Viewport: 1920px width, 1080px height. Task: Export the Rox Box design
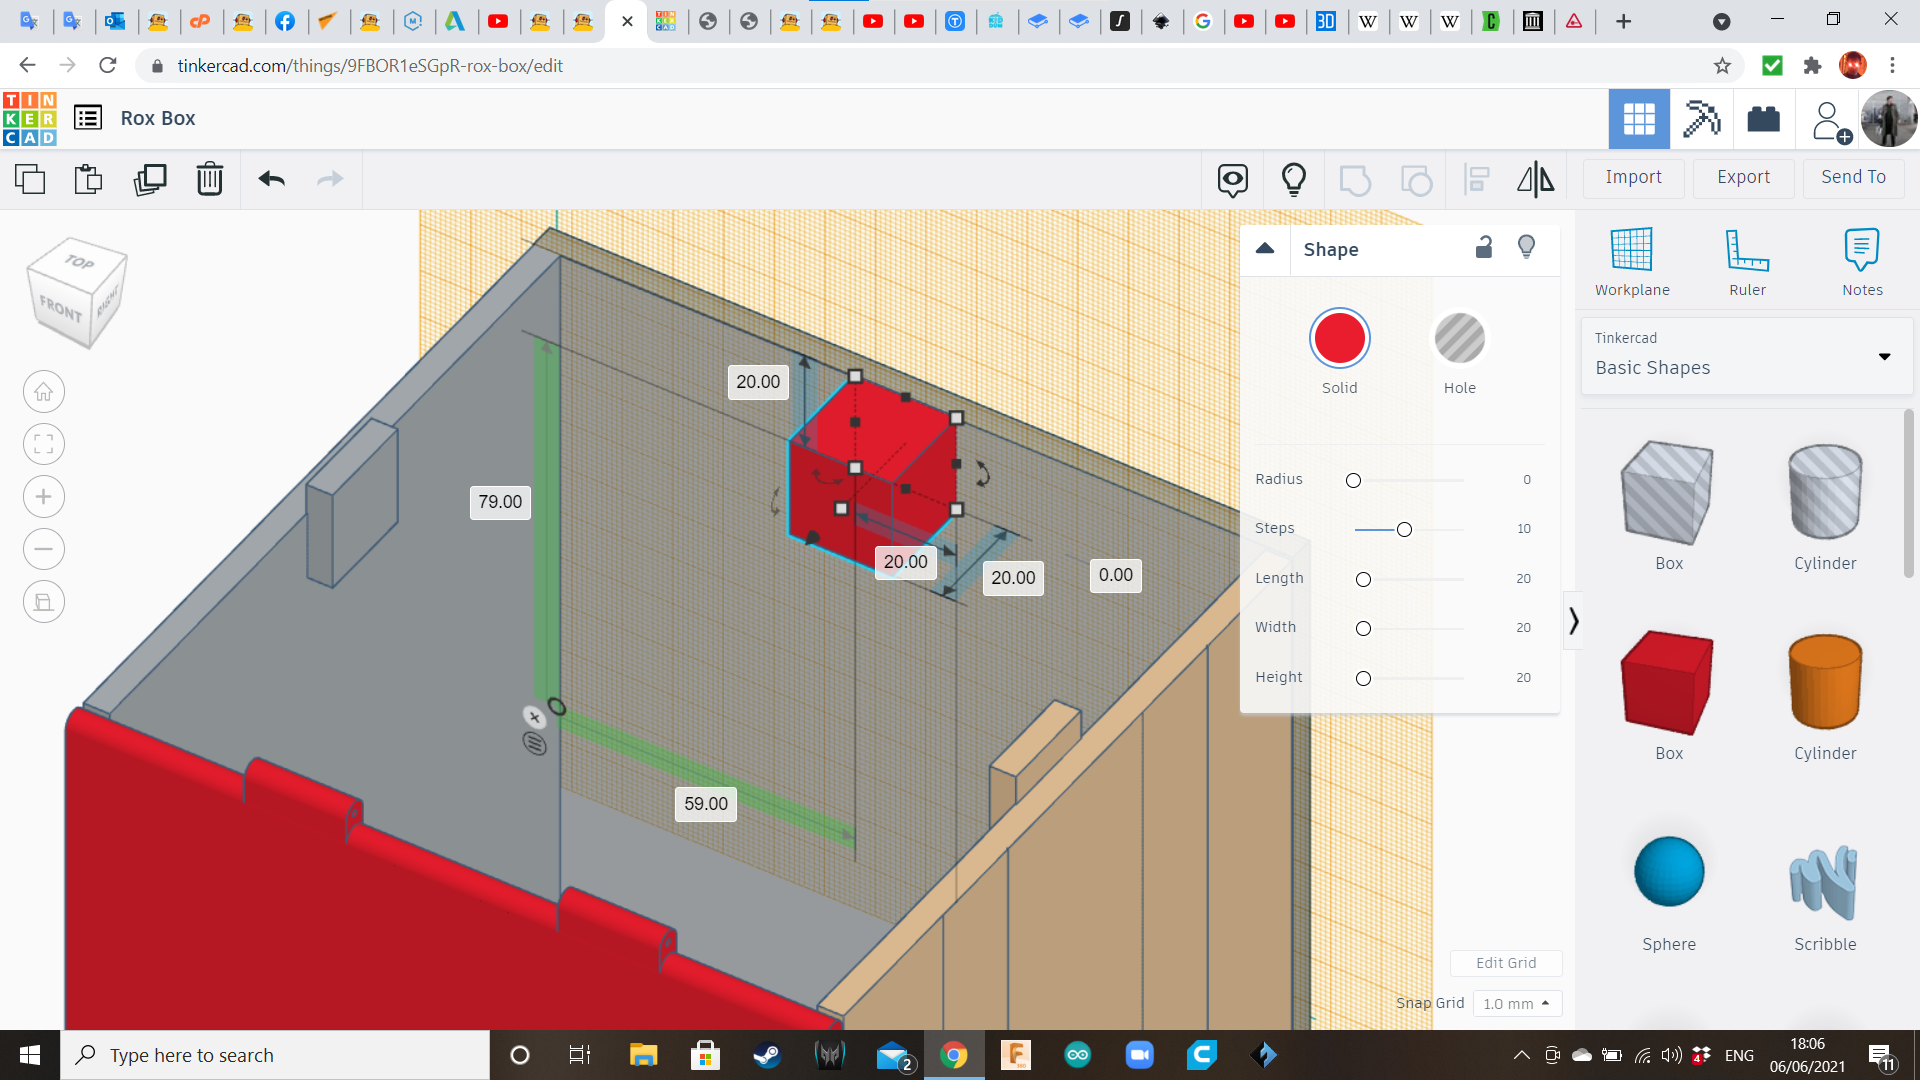pyautogui.click(x=1742, y=177)
